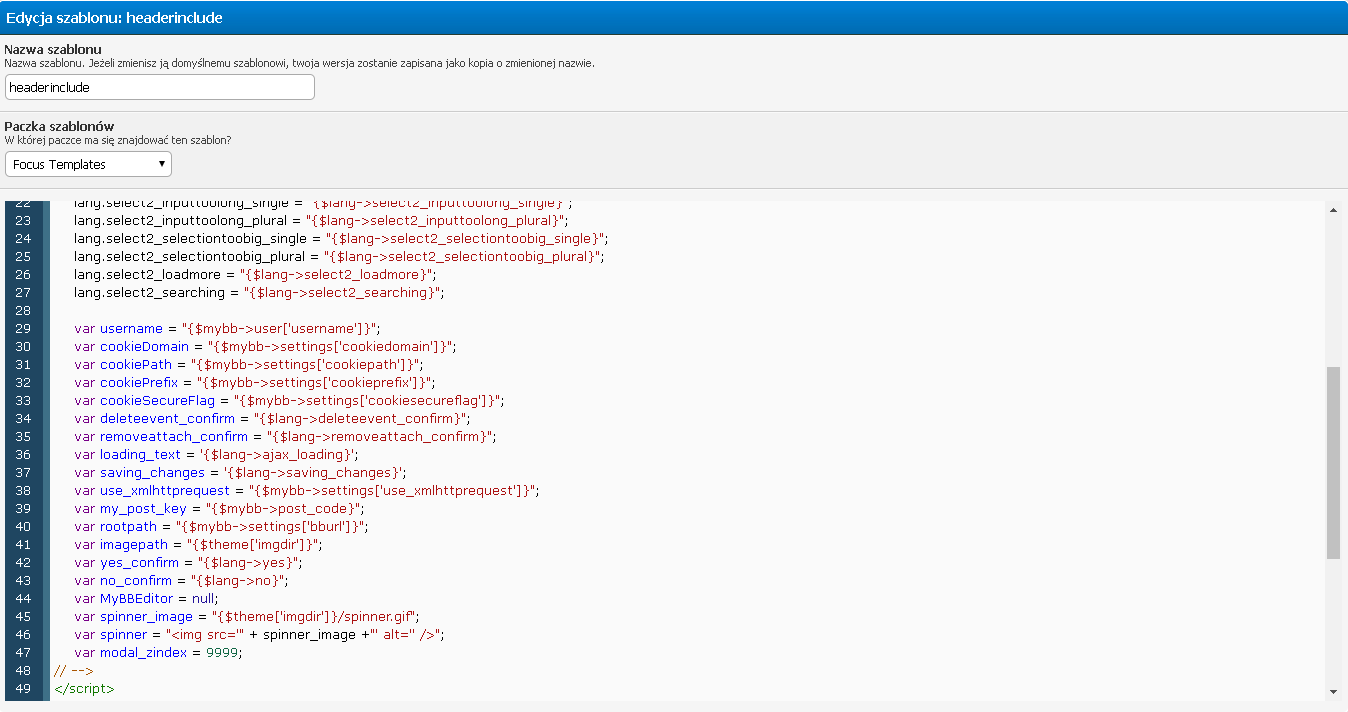Click the template name input field
This screenshot has width=1348, height=712.
160,88
